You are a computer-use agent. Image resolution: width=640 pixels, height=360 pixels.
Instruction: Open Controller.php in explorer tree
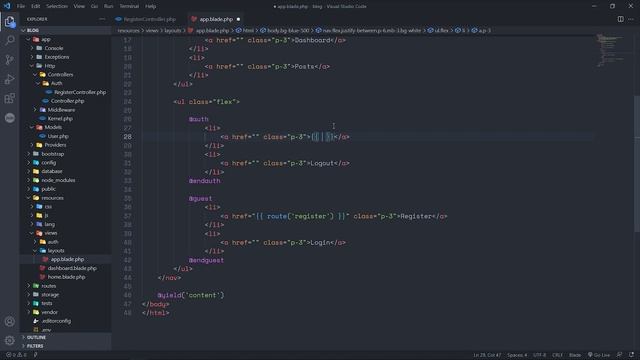(x=65, y=101)
